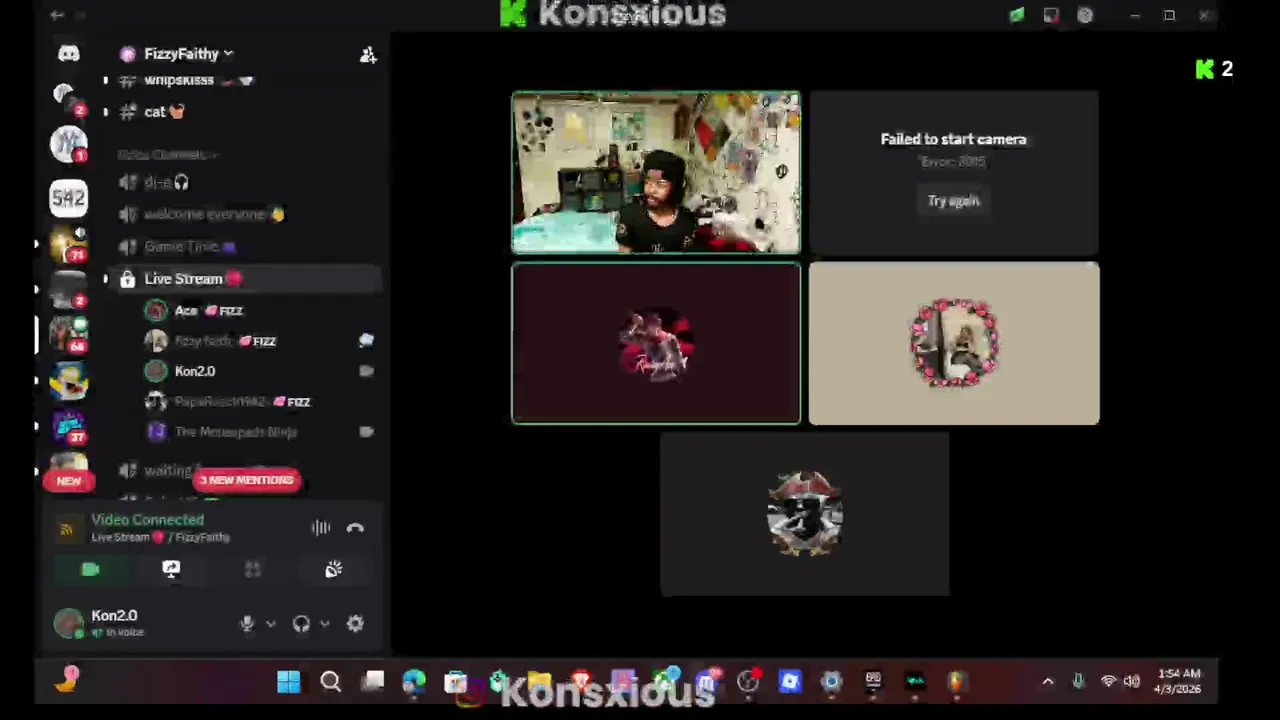Open the server icon with 66 badge
Viewport: 1280px width, 720px height.
[x=68, y=335]
